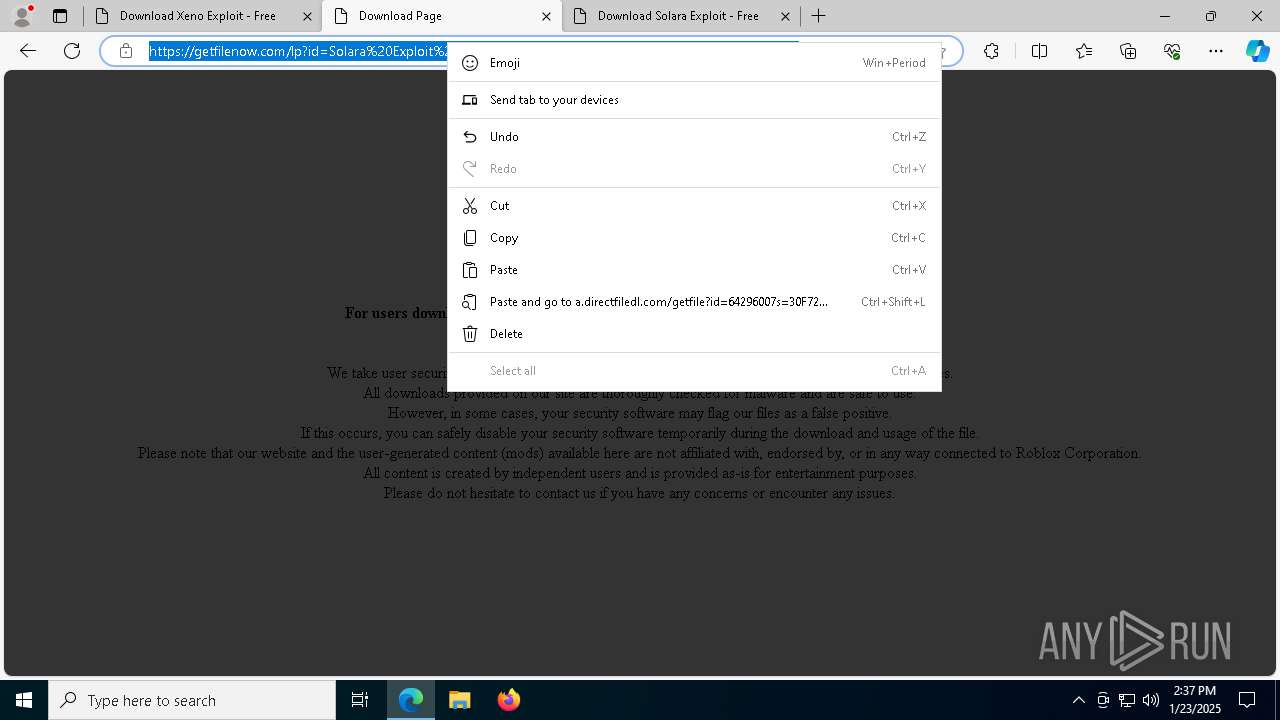Switch to Download Xeno Exploit tab

click(202, 16)
